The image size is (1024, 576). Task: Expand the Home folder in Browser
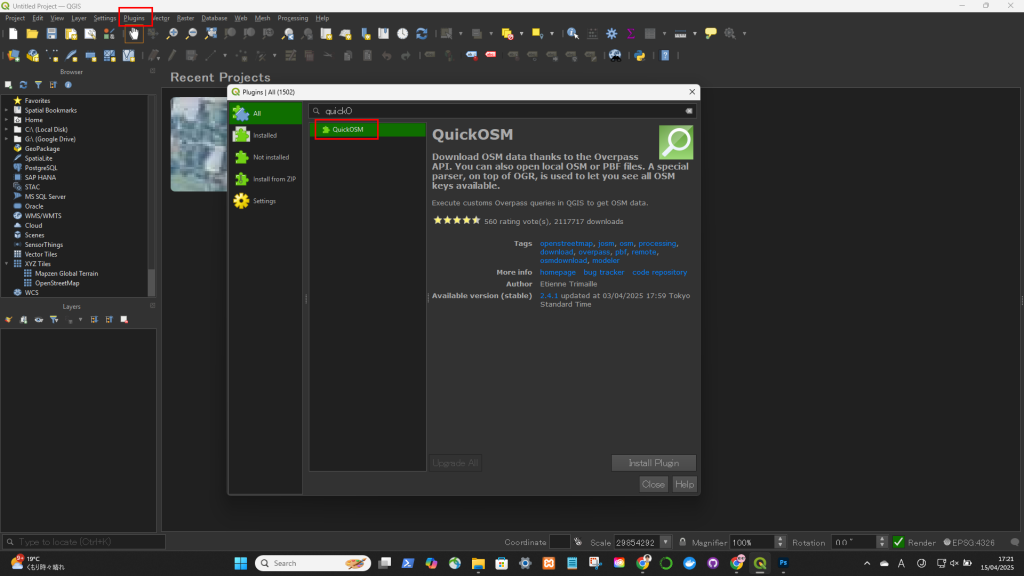(x=6, y=120)
